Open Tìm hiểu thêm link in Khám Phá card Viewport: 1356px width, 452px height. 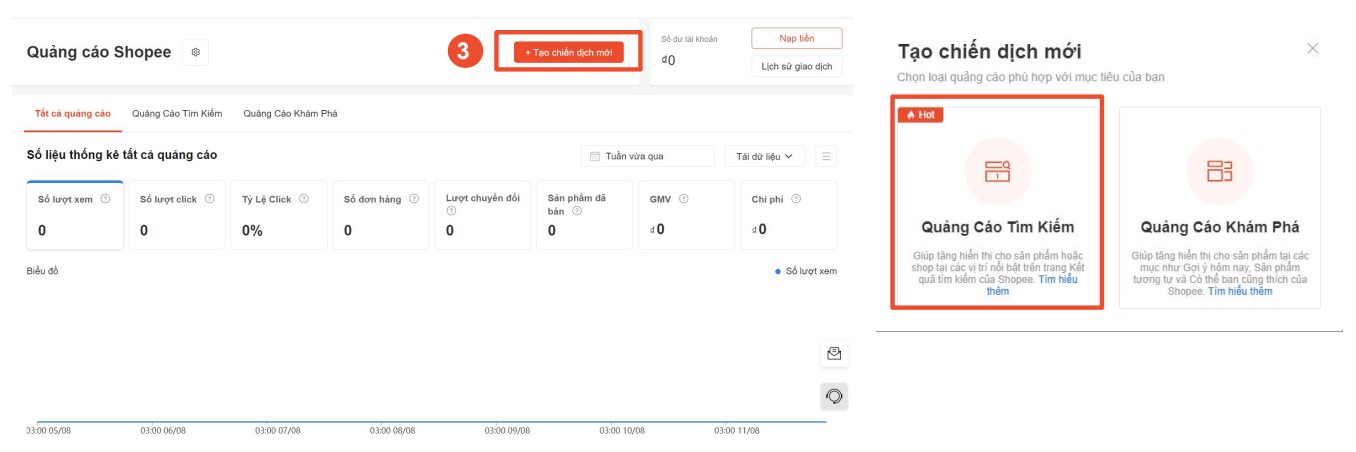[1240, 291]
